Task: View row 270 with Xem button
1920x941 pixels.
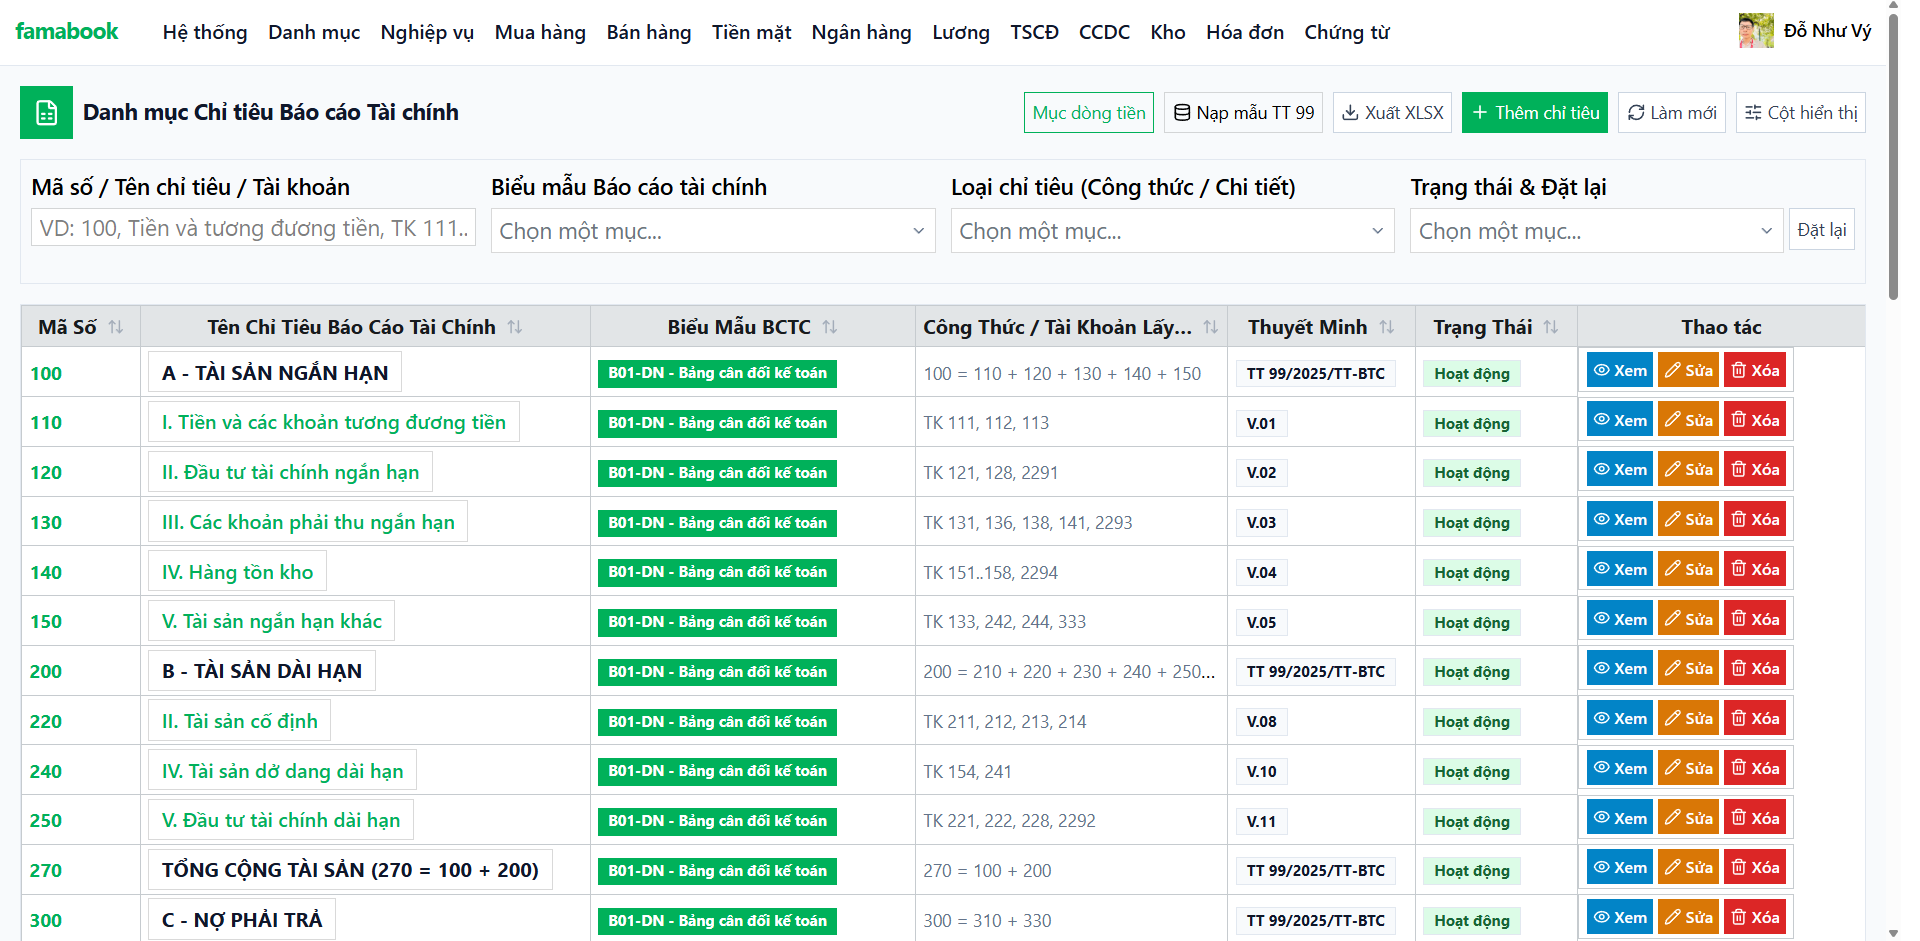Action: [x=1620, y=868]
